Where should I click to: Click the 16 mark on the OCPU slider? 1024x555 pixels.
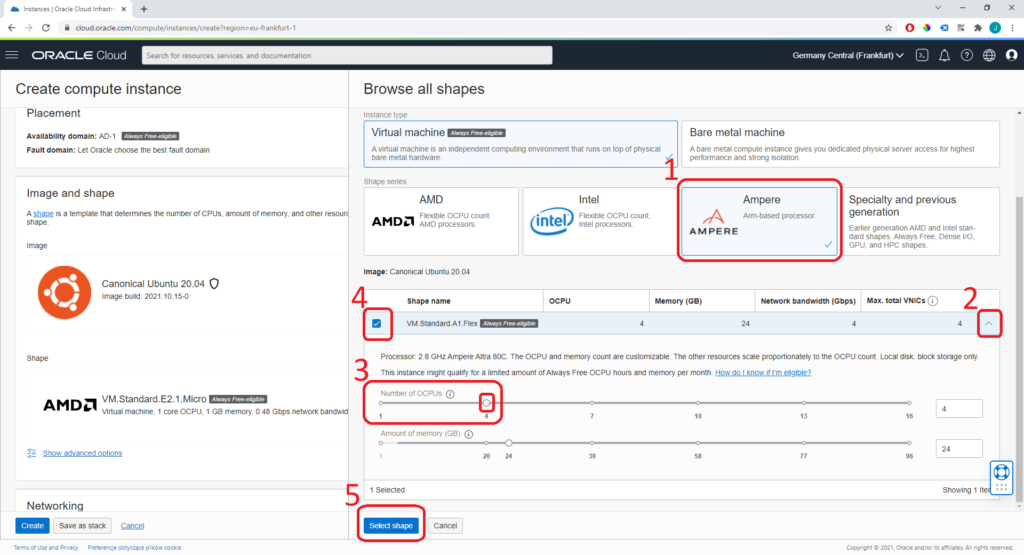click(x=909, y=403)
